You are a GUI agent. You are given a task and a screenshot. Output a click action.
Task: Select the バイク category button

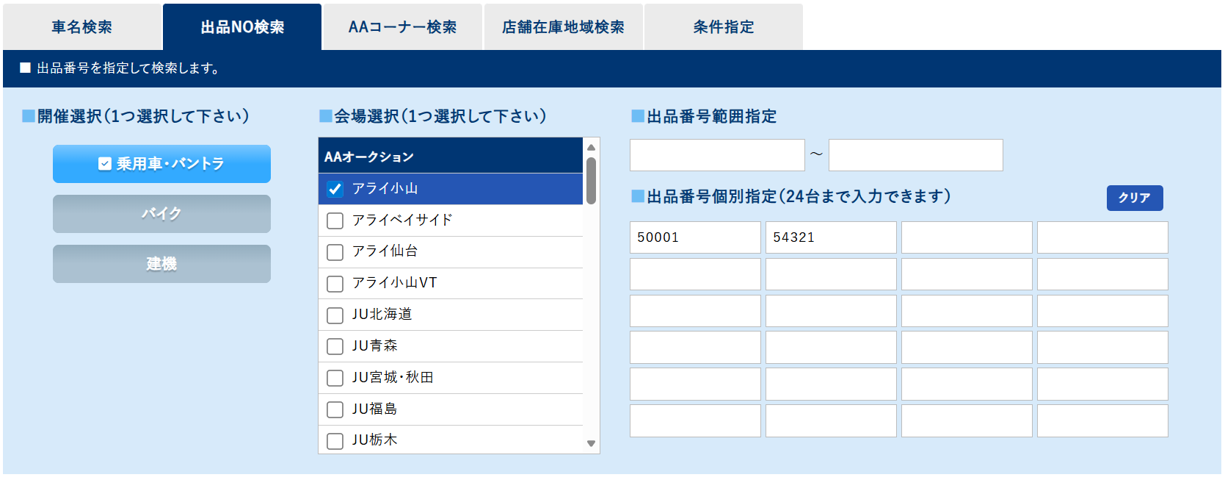tap(161, 214)
